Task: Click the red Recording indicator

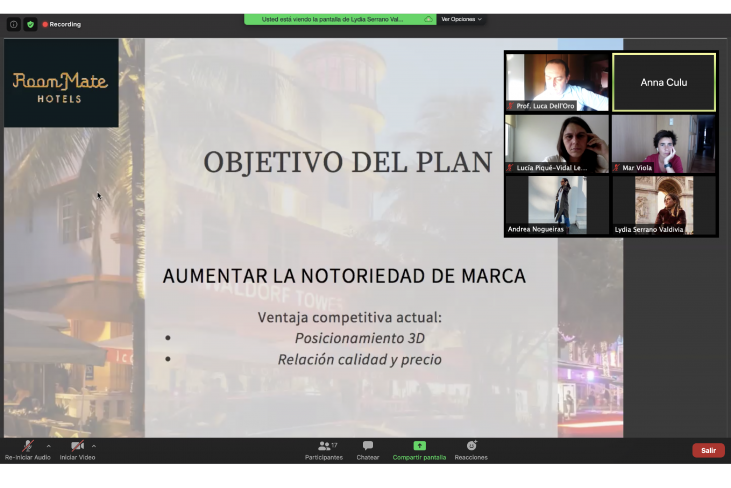Action: pos(62,24)
